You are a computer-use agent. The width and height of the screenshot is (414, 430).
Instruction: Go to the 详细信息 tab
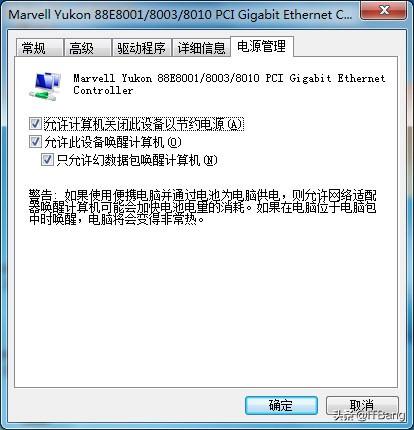[201, 48]
